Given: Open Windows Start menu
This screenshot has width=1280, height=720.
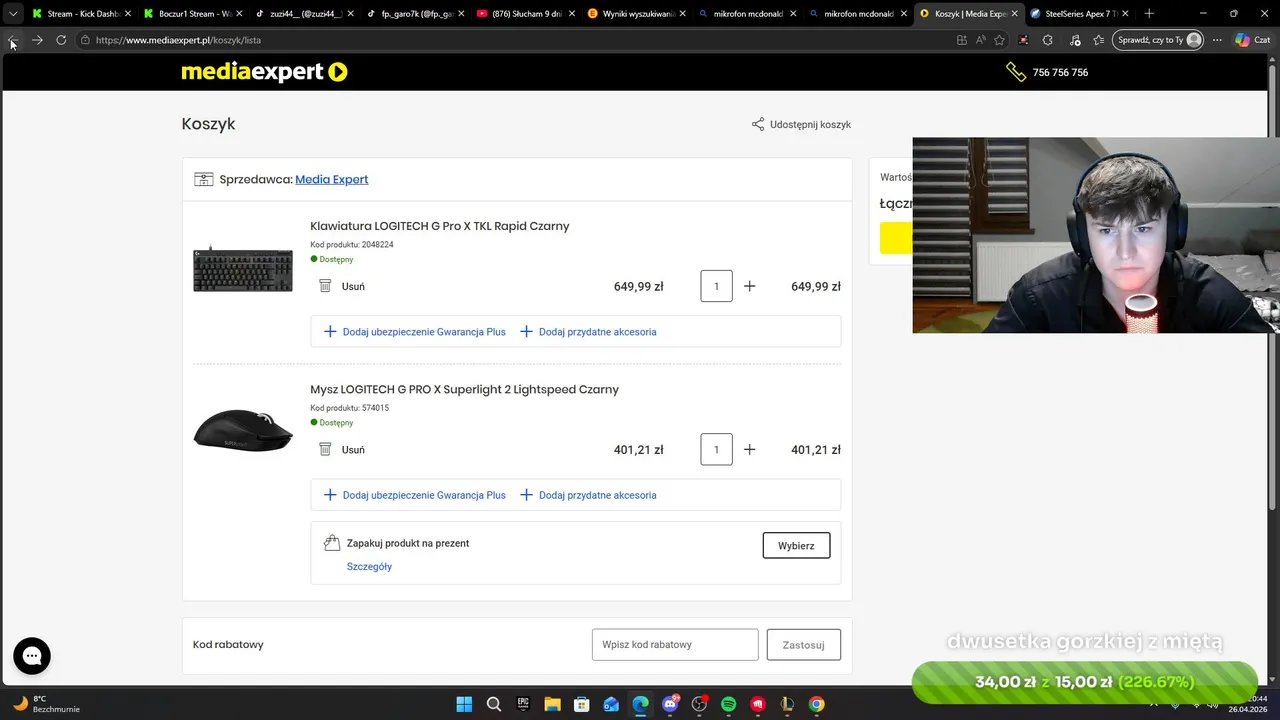Looking at the screenshot, I should coord(464,704).
